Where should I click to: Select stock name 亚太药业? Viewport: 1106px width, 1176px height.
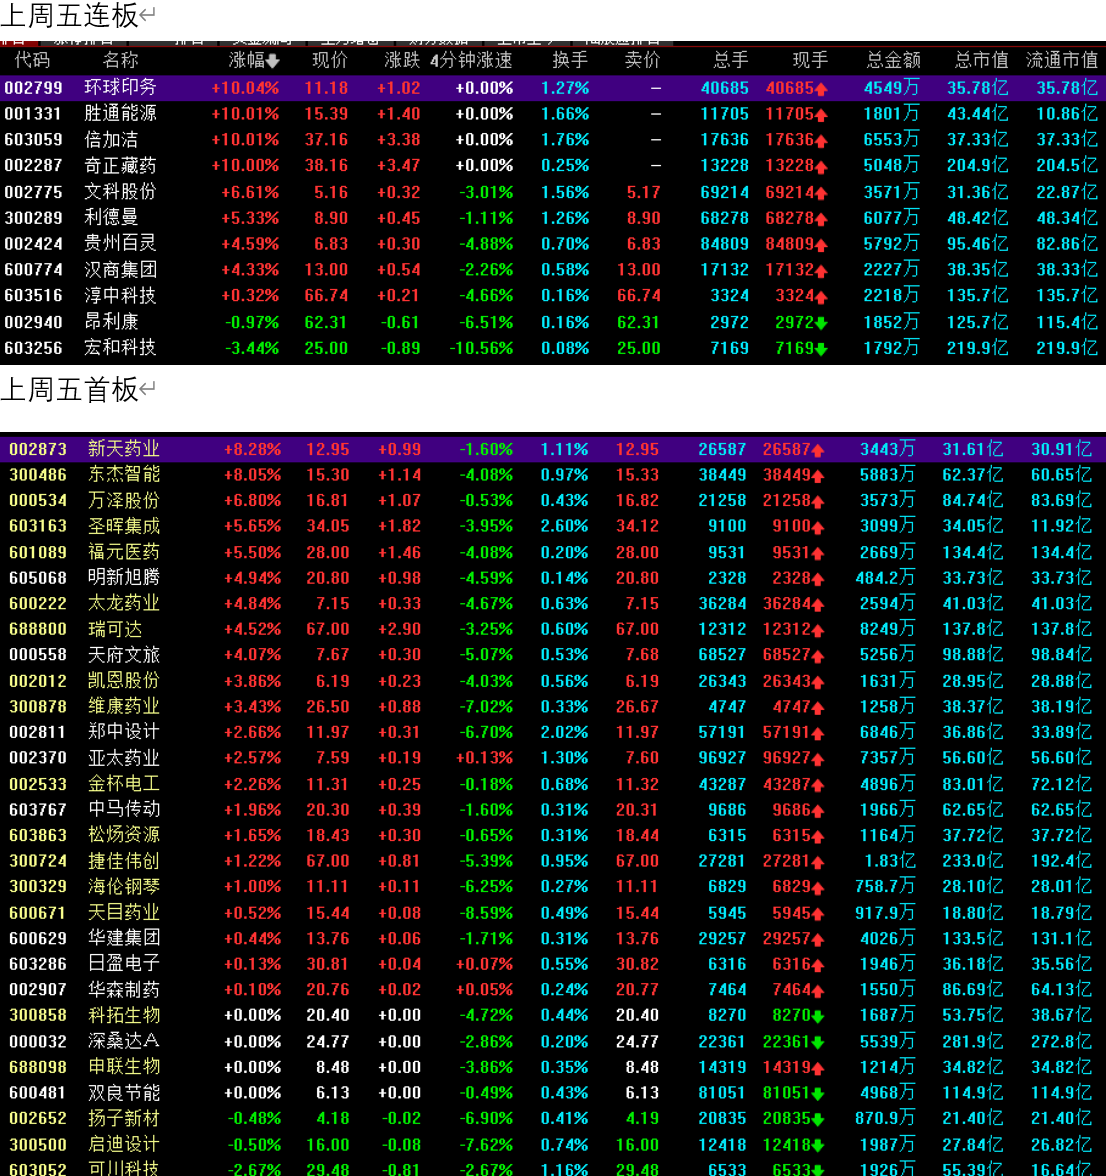click(x=124, y=758)
